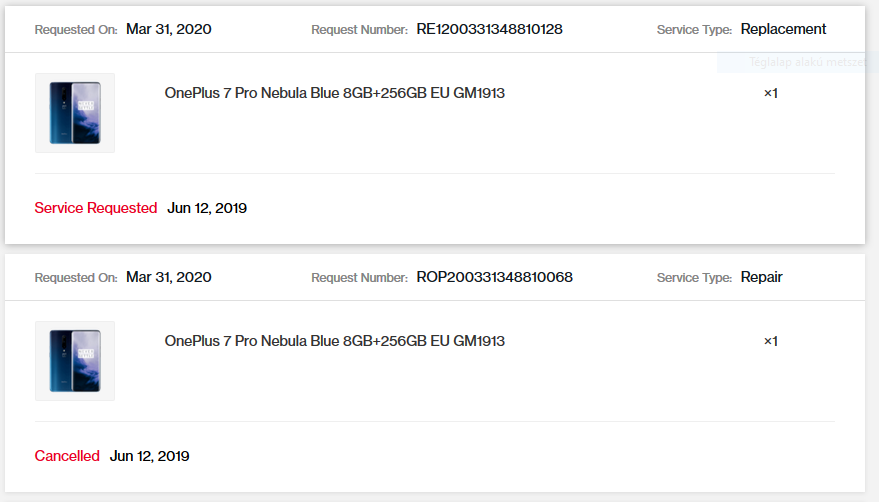This screenshot has height=502, width=879.
Task: Click the ×1 quantity in Replacement card
Action: pos(771,93)
